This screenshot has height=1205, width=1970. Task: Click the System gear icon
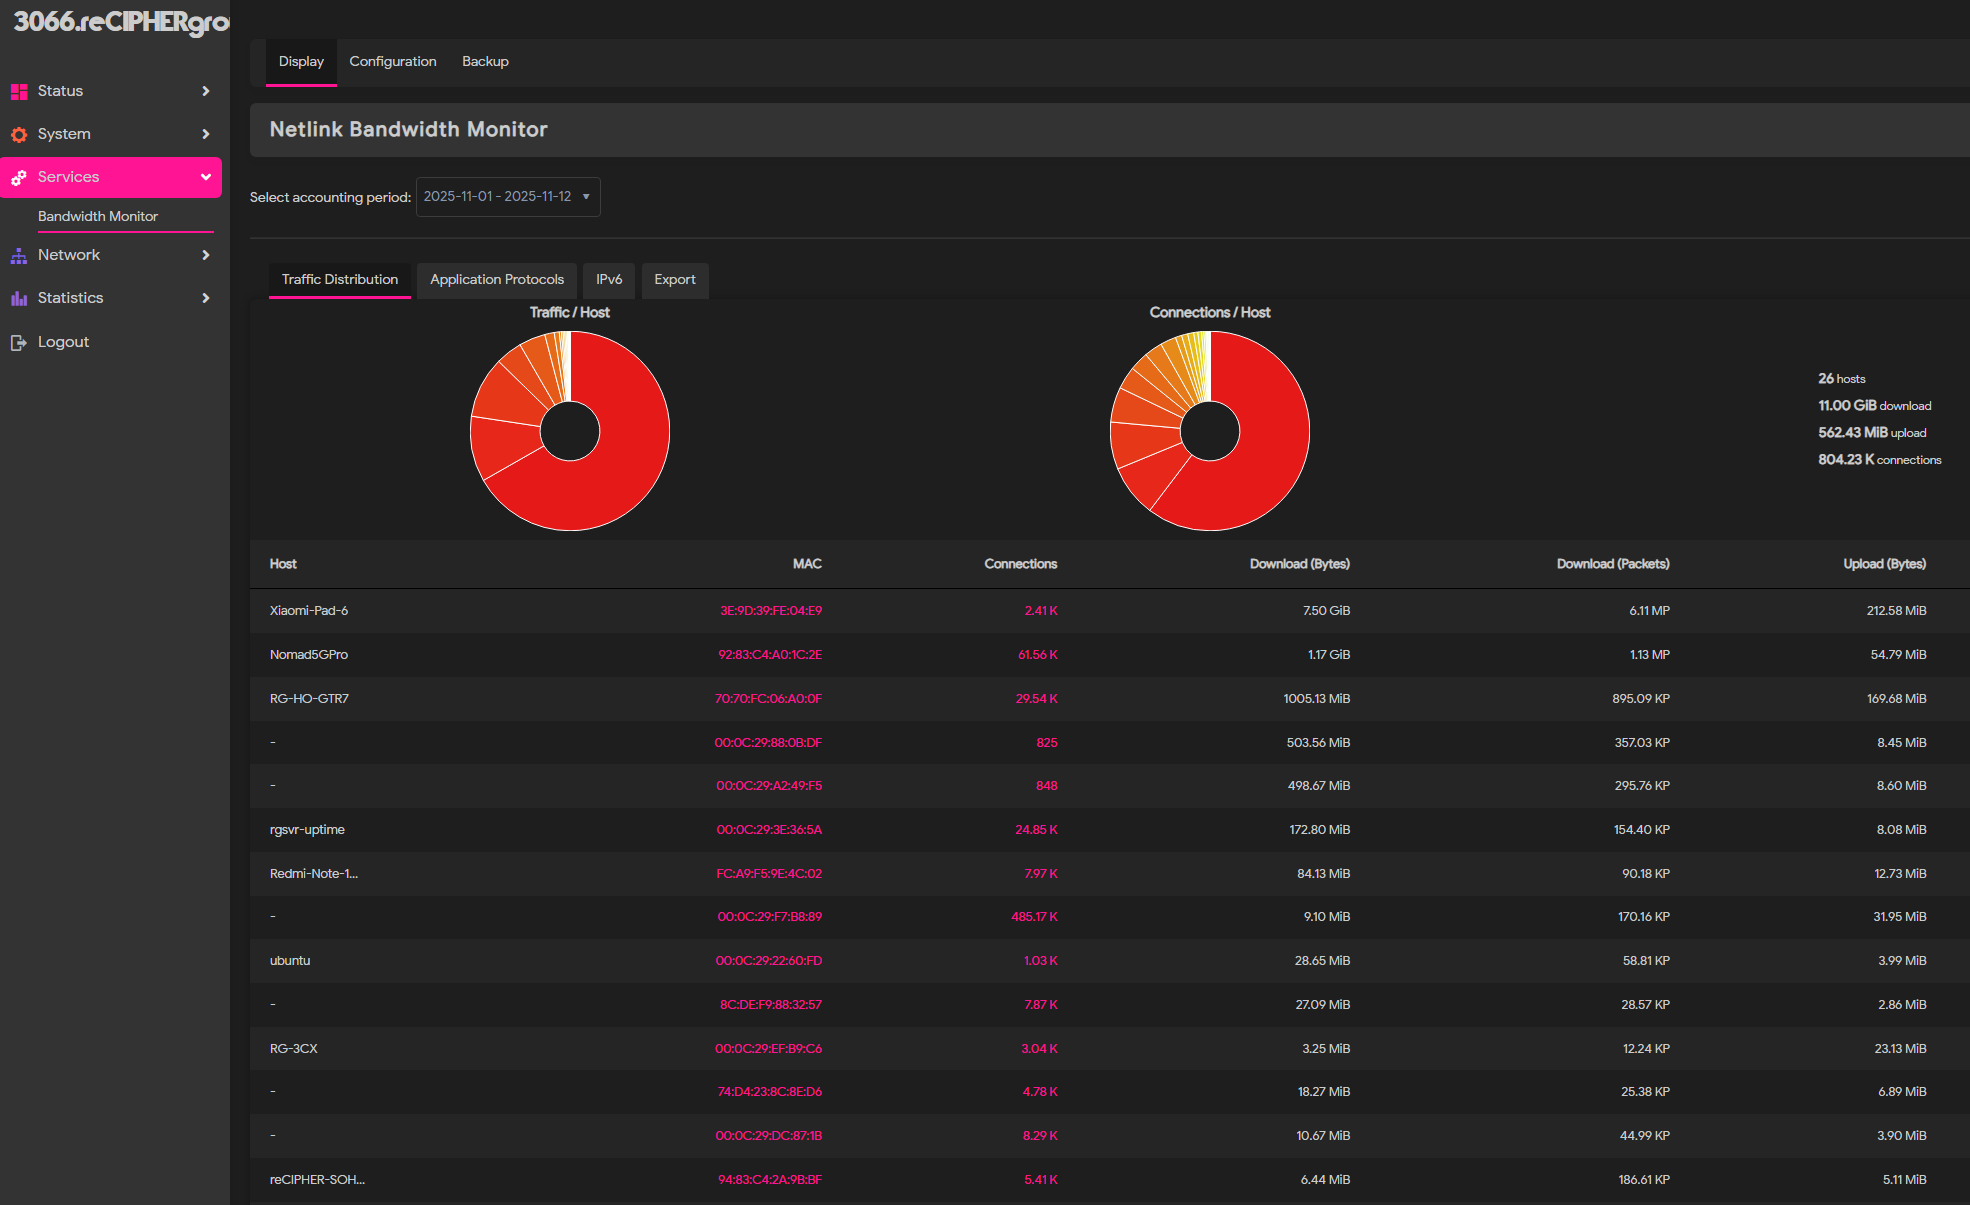(x=19, y=134)
